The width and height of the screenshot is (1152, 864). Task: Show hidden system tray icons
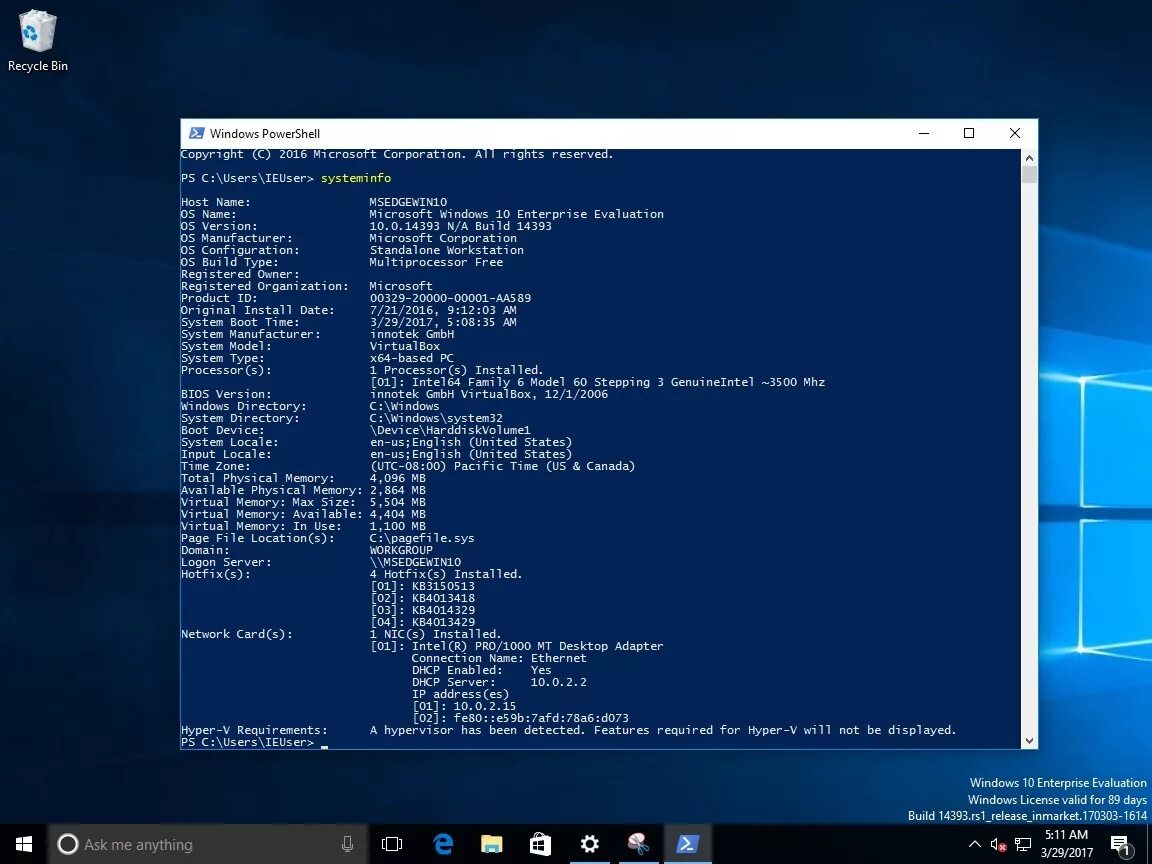coord(974,844)
